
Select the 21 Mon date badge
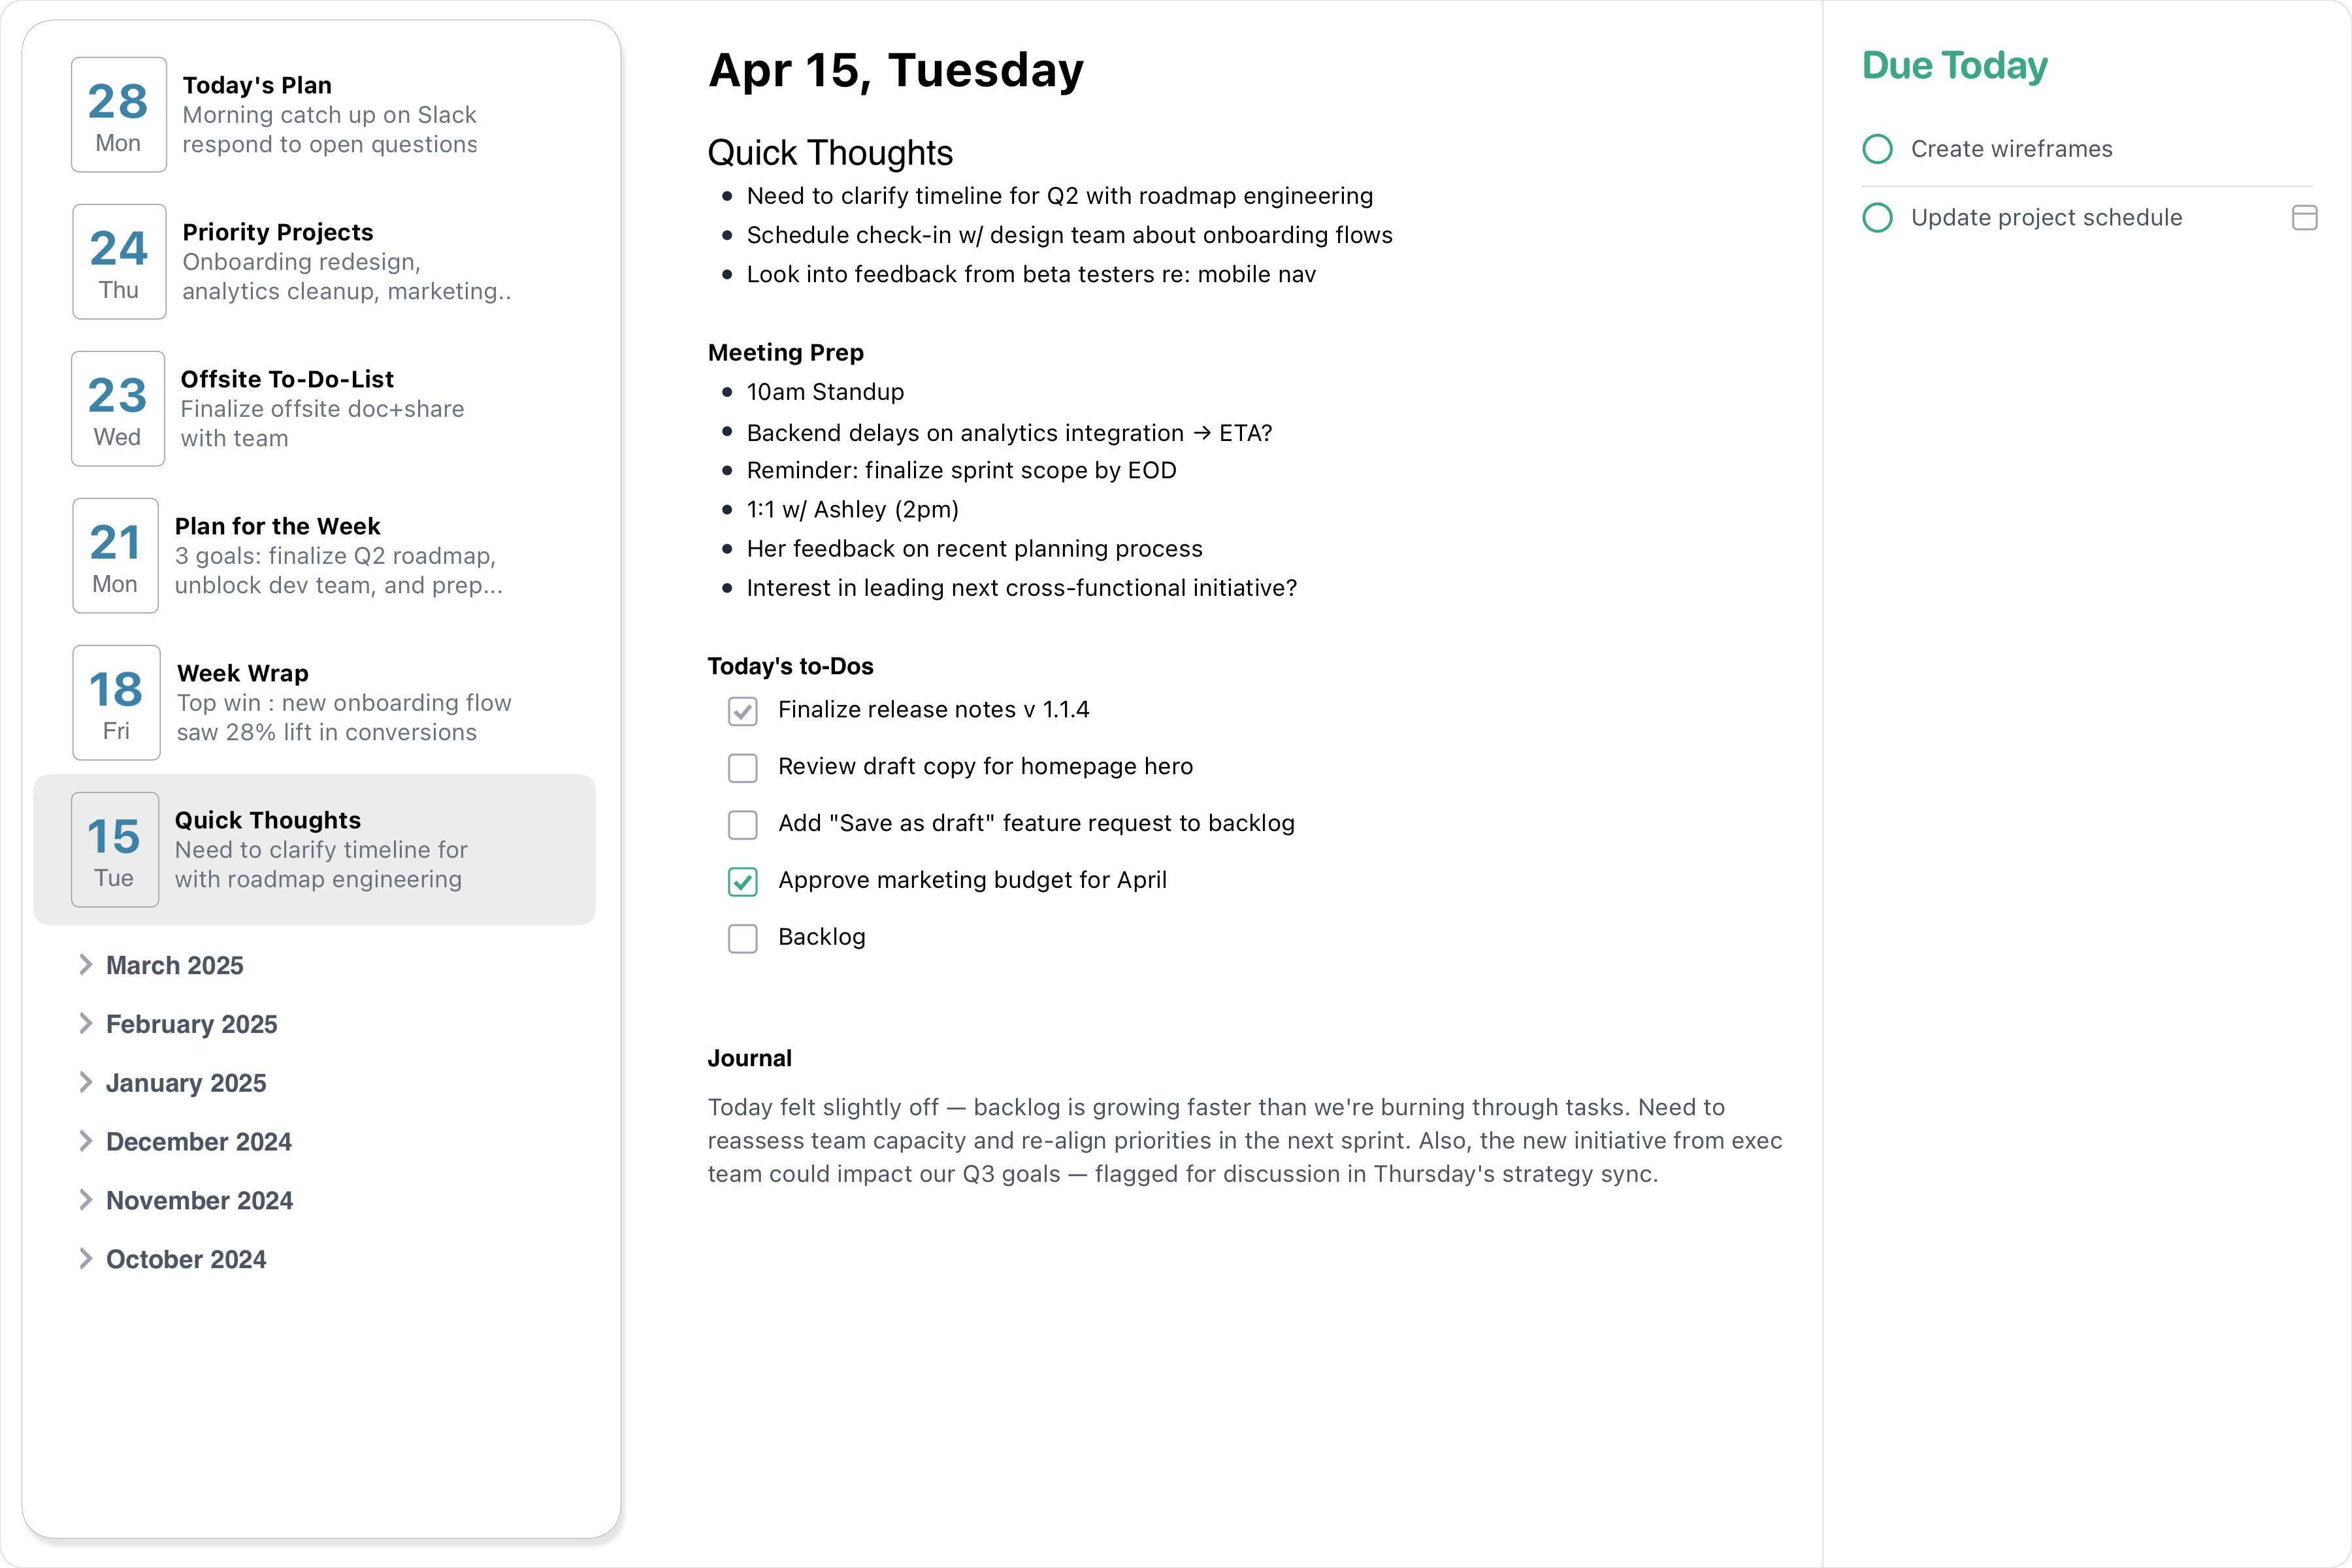click(114, 555)
